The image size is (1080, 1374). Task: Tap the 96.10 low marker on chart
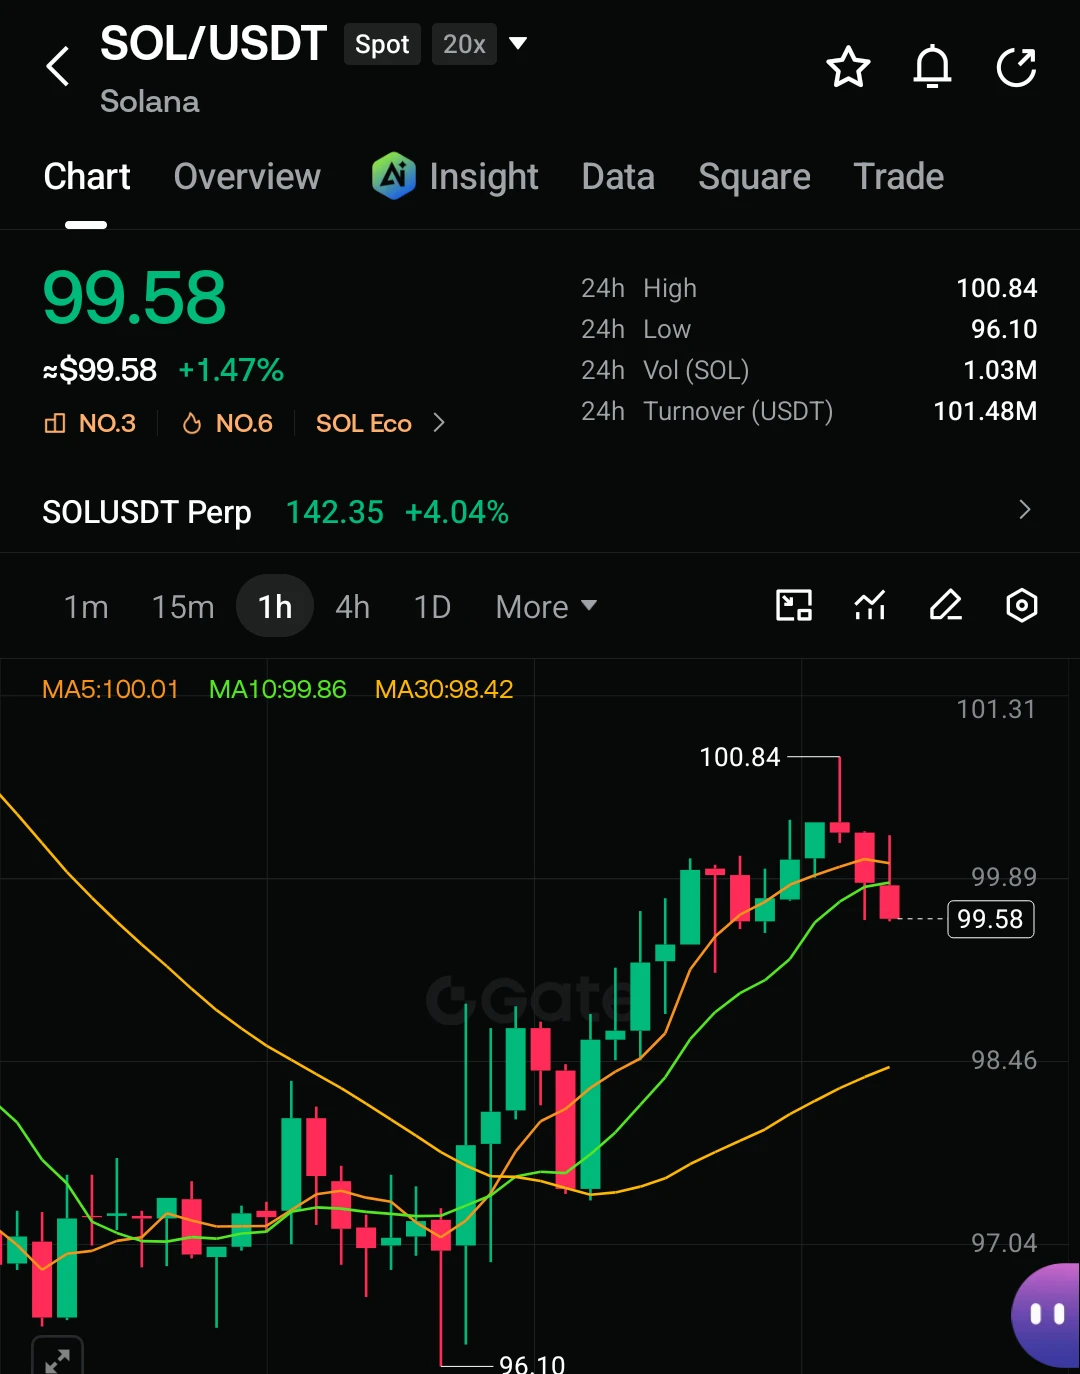(x=532, y=1363)
